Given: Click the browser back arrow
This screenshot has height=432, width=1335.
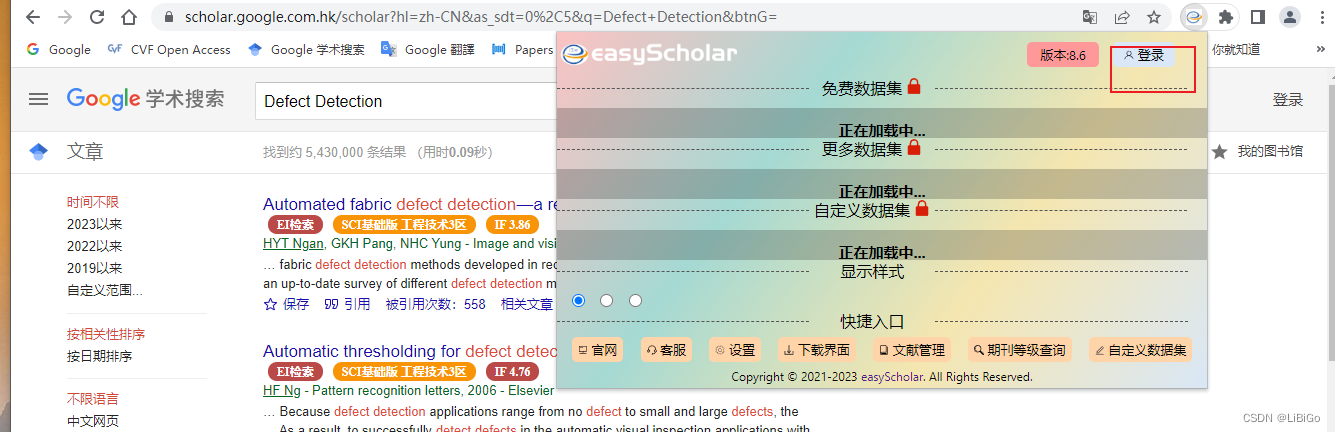Looking at the screenshot, I should pyautogui.click(x=31, y=17).
